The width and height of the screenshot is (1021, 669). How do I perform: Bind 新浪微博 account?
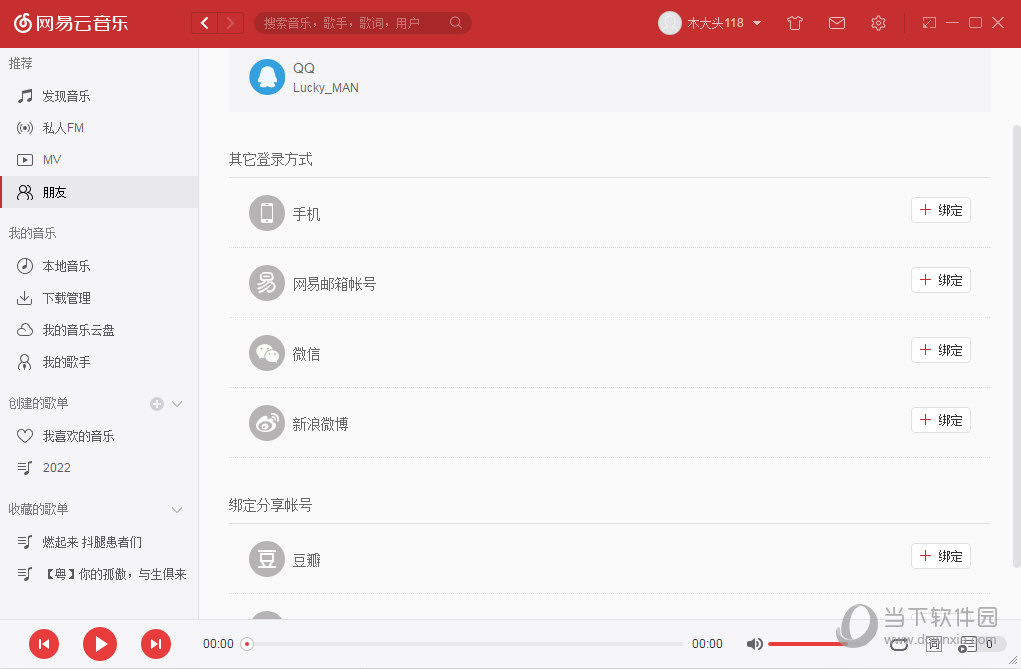(940, 420)
